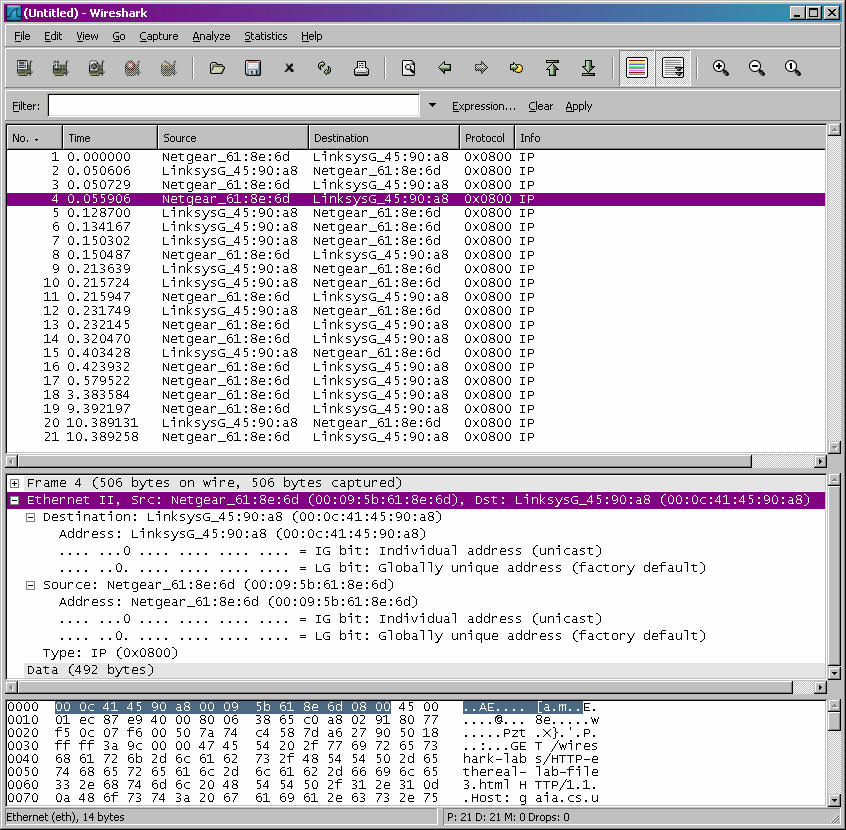Collapse the Destination subtree
Image resolution: width=846 pixels, height=830 pixels.
coord(31,517)
